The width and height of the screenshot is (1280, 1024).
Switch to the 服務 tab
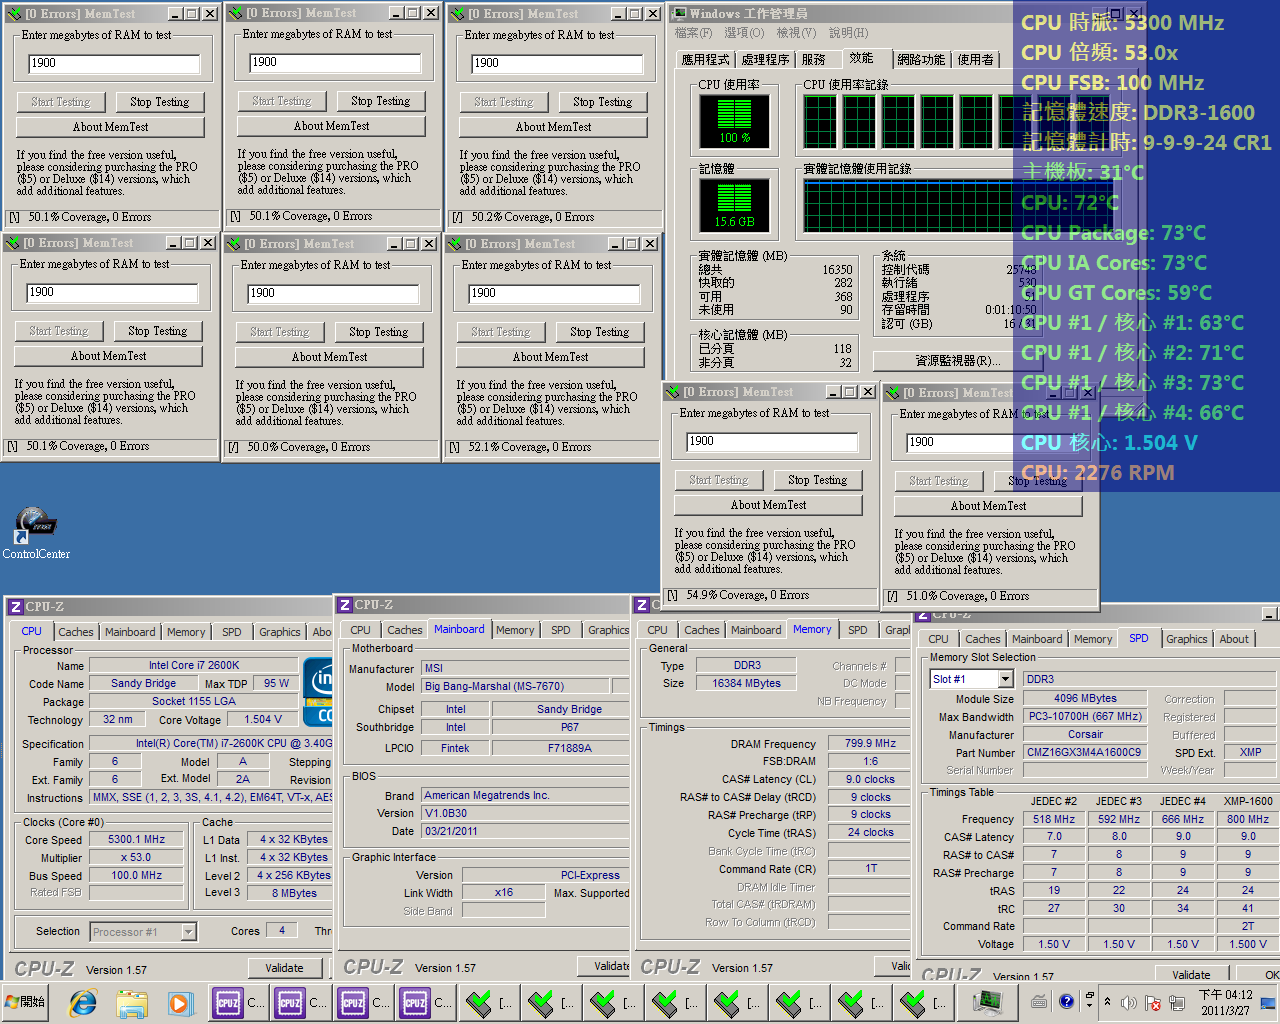pyautogui.click(x=814, y=60)
